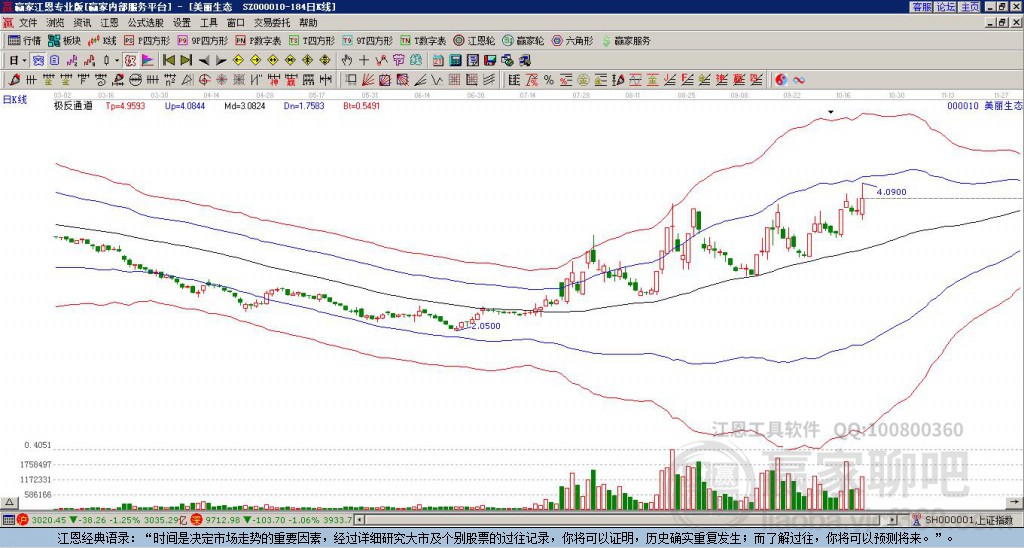
Task: Open the 赢家轮 wheel tool
Action: 523,40
